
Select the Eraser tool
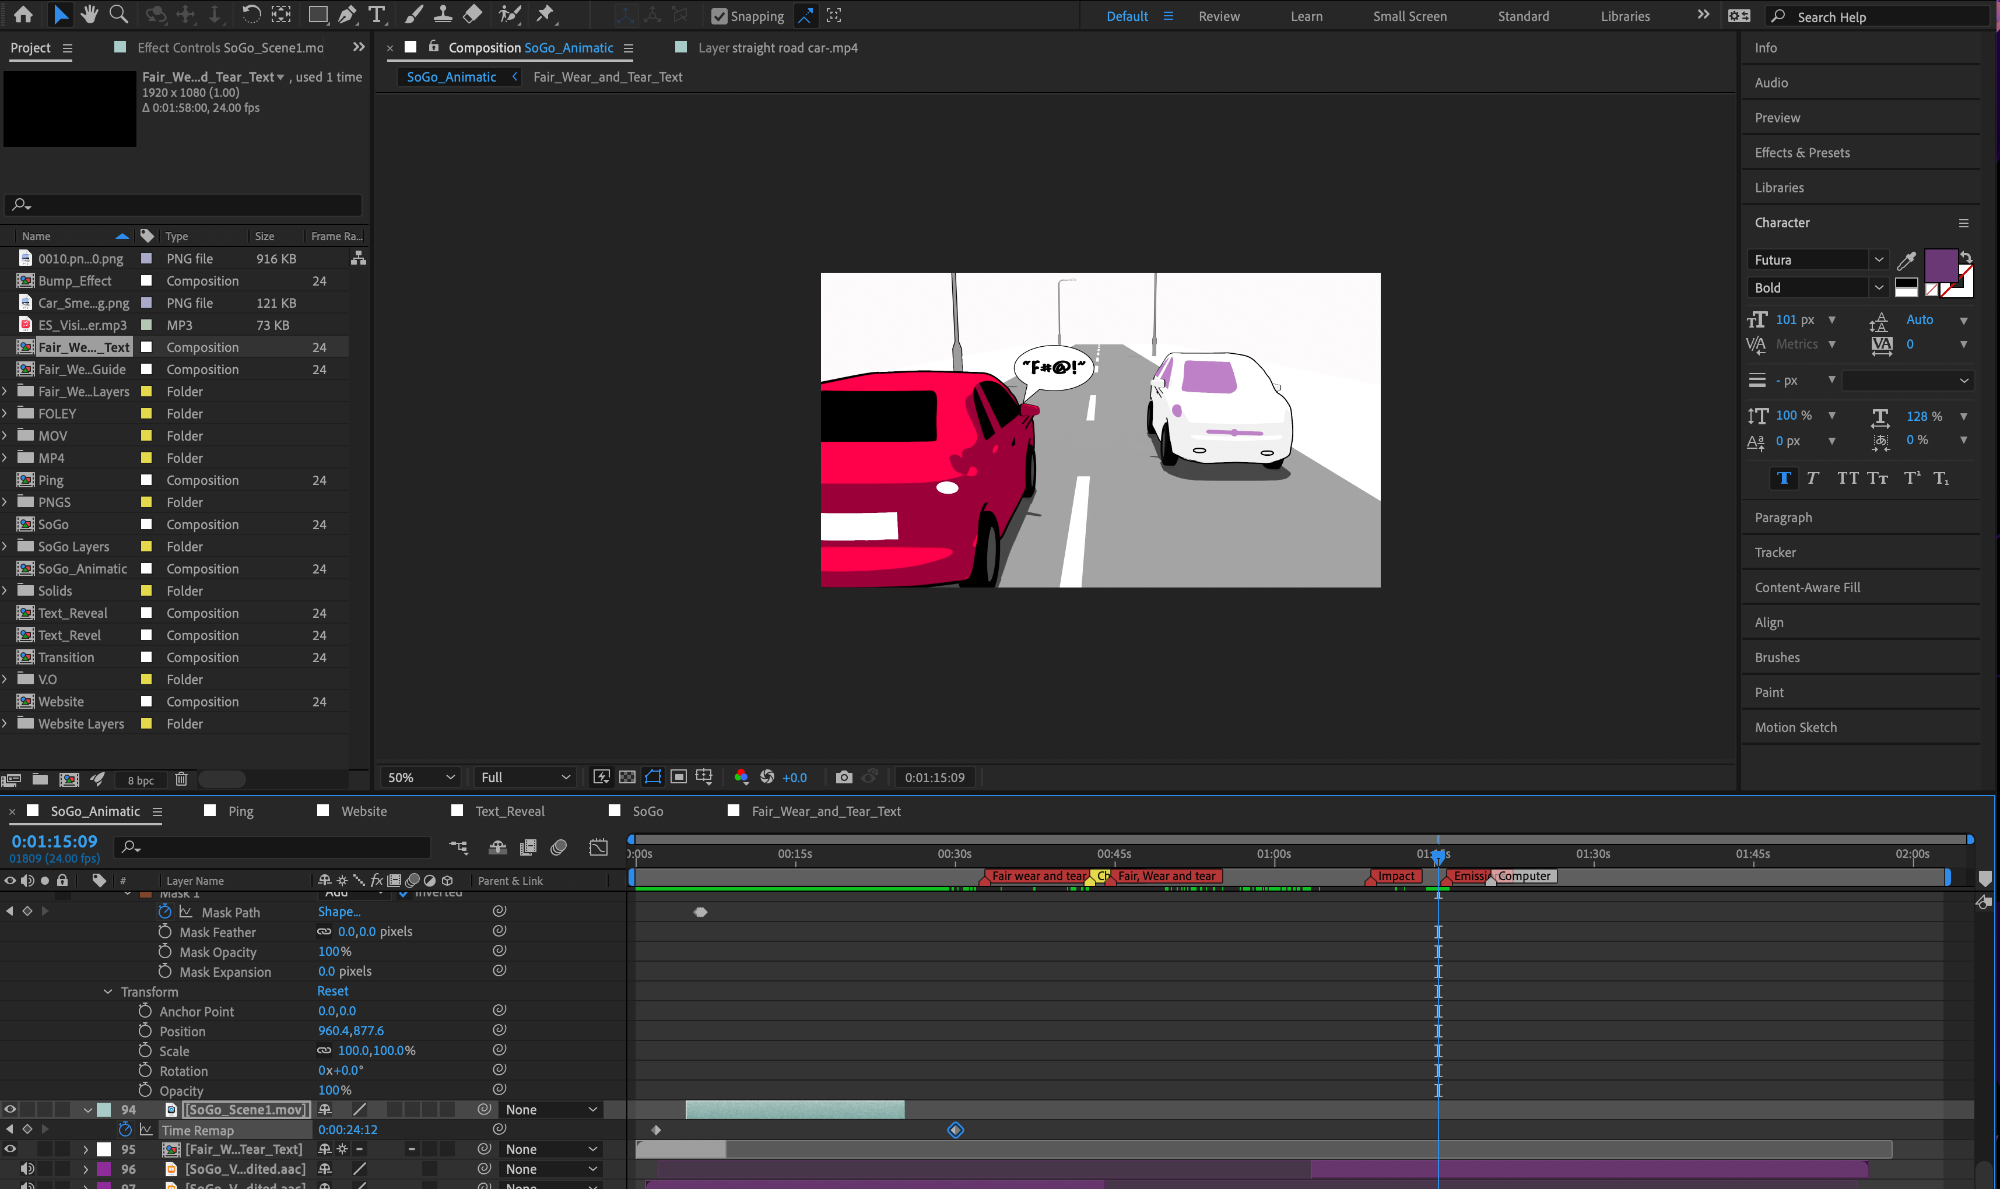pyautogui.click(x=472, y=14)
